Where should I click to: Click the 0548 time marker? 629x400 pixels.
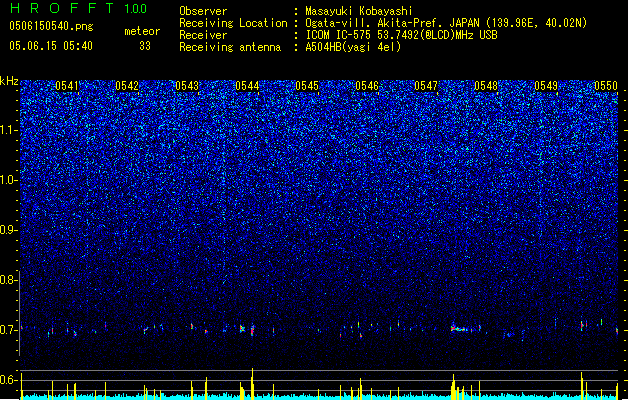(x=486, y=86)
